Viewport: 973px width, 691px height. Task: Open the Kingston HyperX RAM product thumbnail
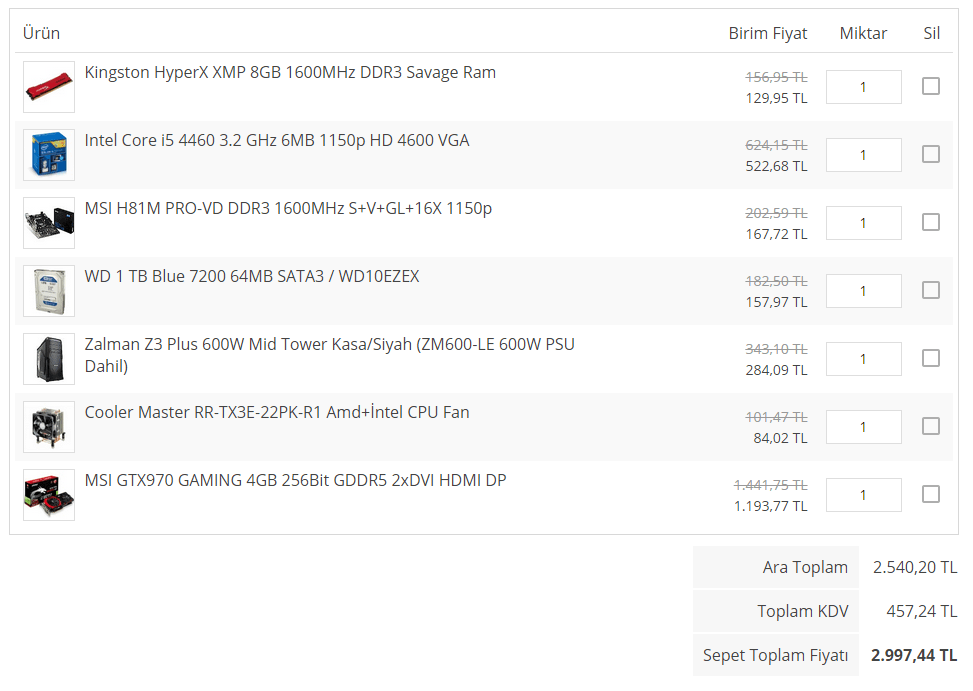[x=49, y=87]
